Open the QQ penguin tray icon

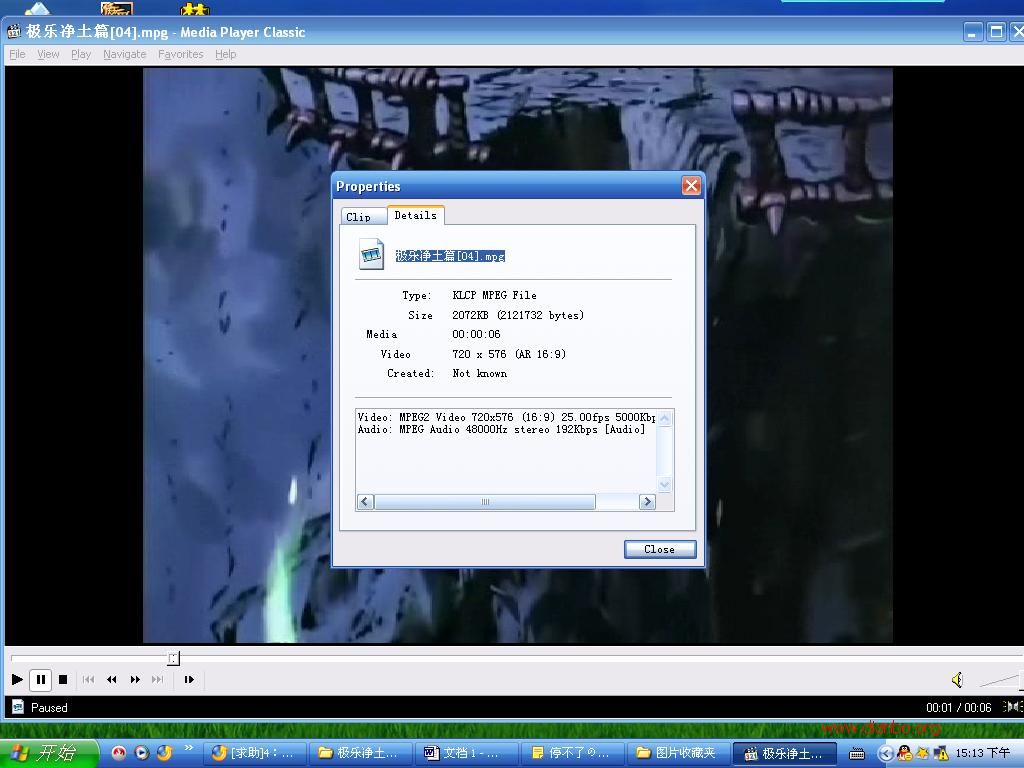point(904,753)
